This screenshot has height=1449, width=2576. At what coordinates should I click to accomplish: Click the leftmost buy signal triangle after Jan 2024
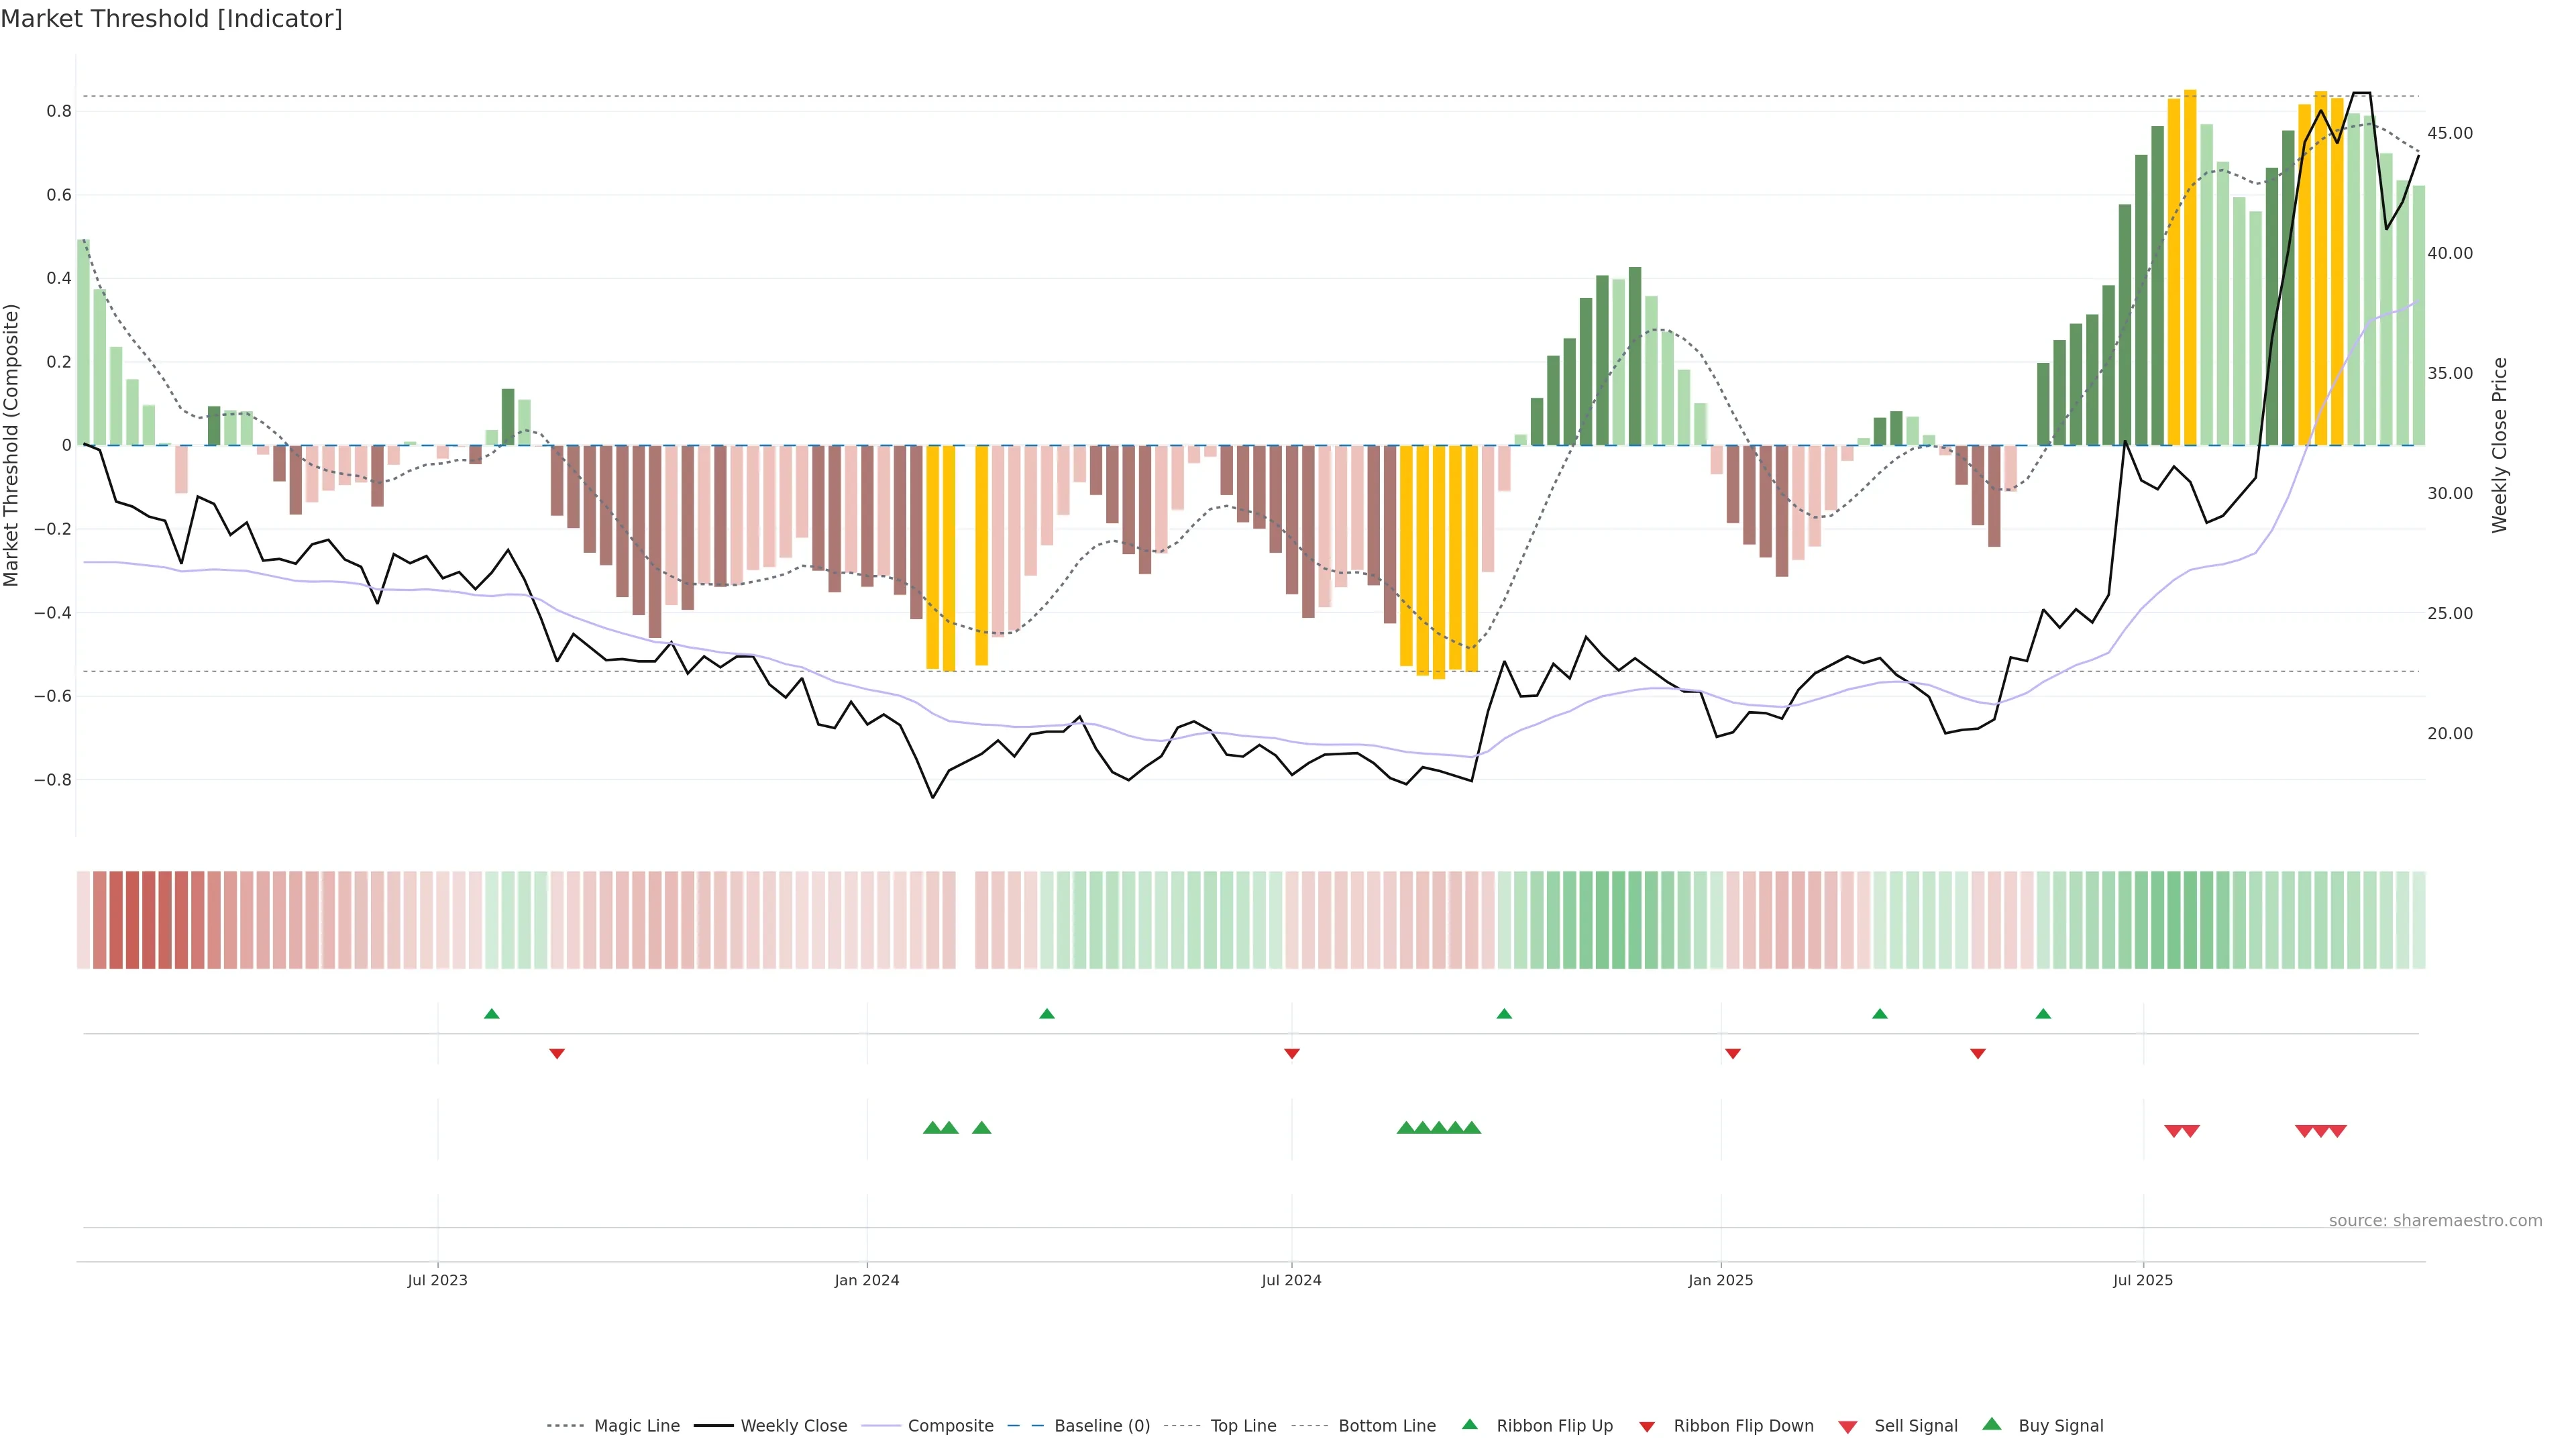point(932,1128)
